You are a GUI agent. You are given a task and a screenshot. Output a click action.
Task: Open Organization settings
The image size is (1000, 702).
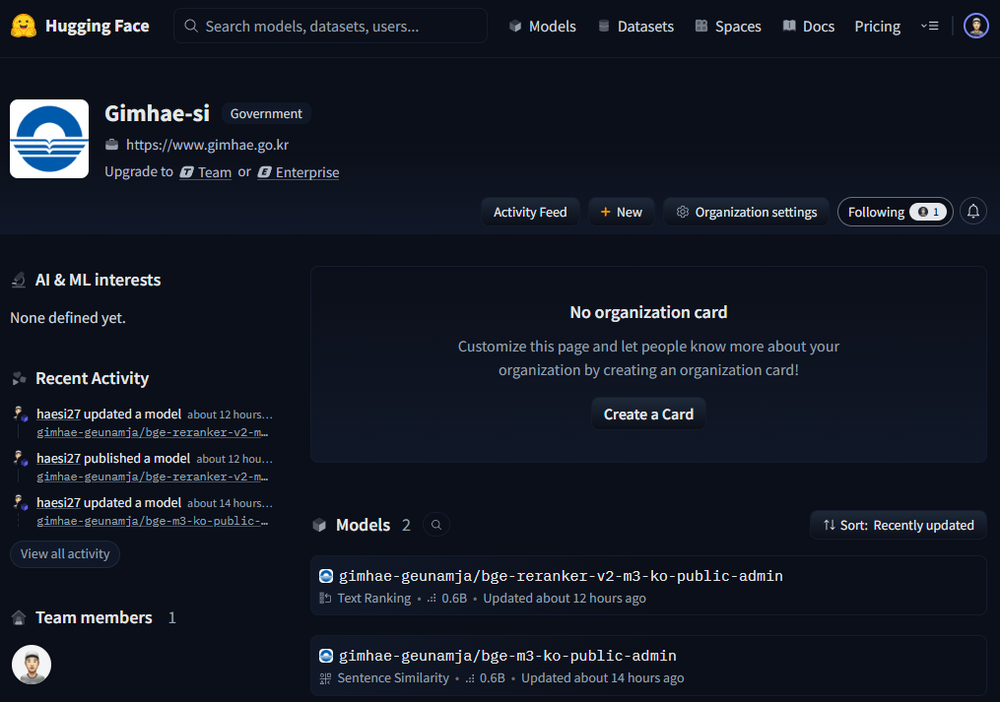pyautogui.click(x=746, y=212)
